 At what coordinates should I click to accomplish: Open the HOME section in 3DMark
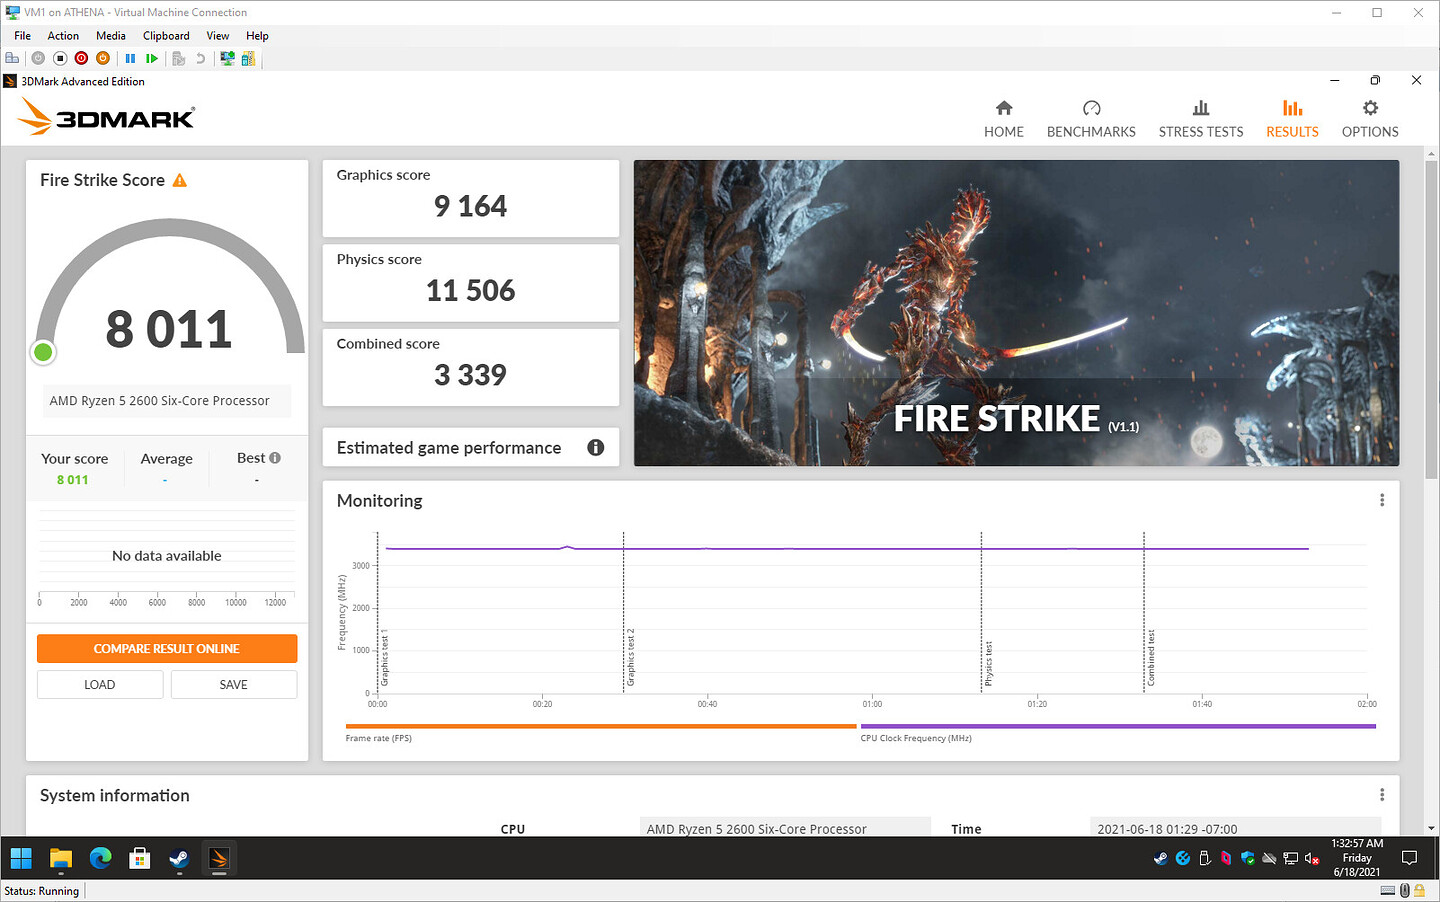coord(1003,119)
